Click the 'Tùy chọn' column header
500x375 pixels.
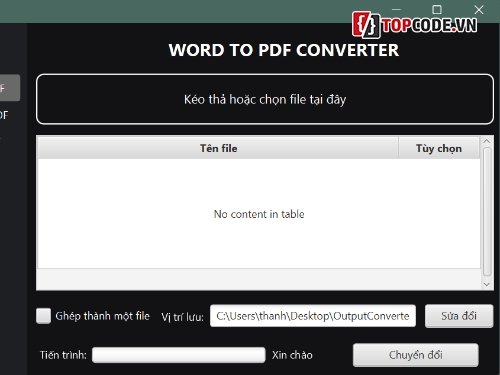pyautogui.click(x=439, y=148)
